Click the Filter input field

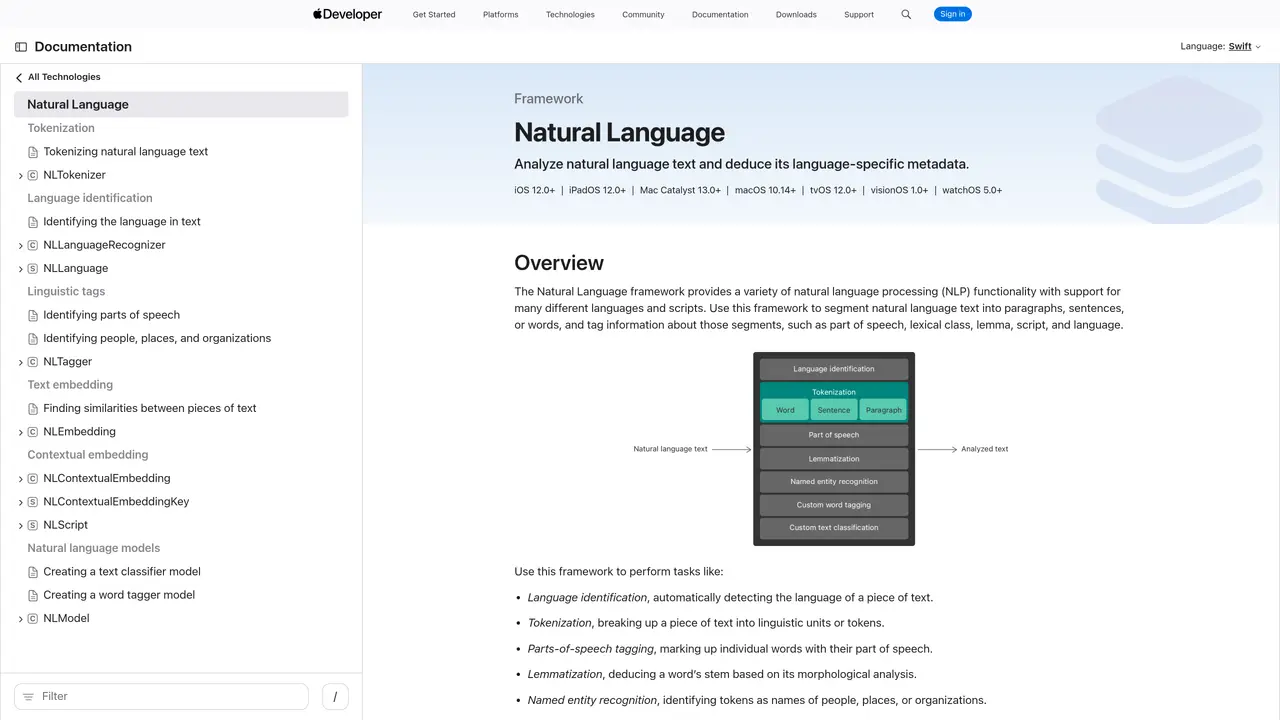[x=161, y=697]
